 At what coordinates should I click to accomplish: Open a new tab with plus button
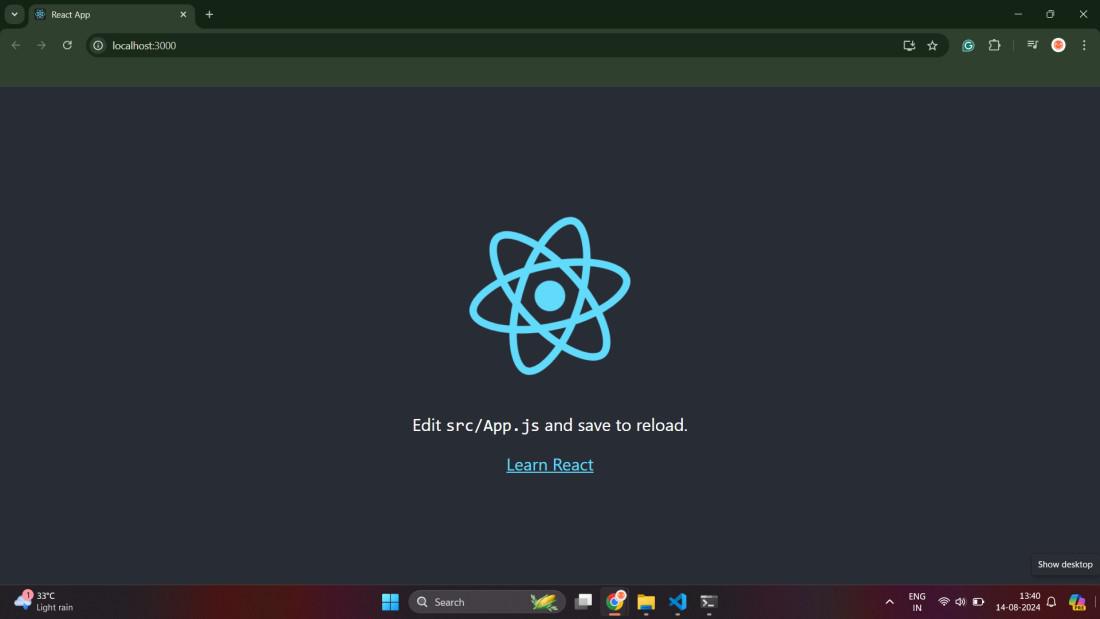[x=209, y=14]
